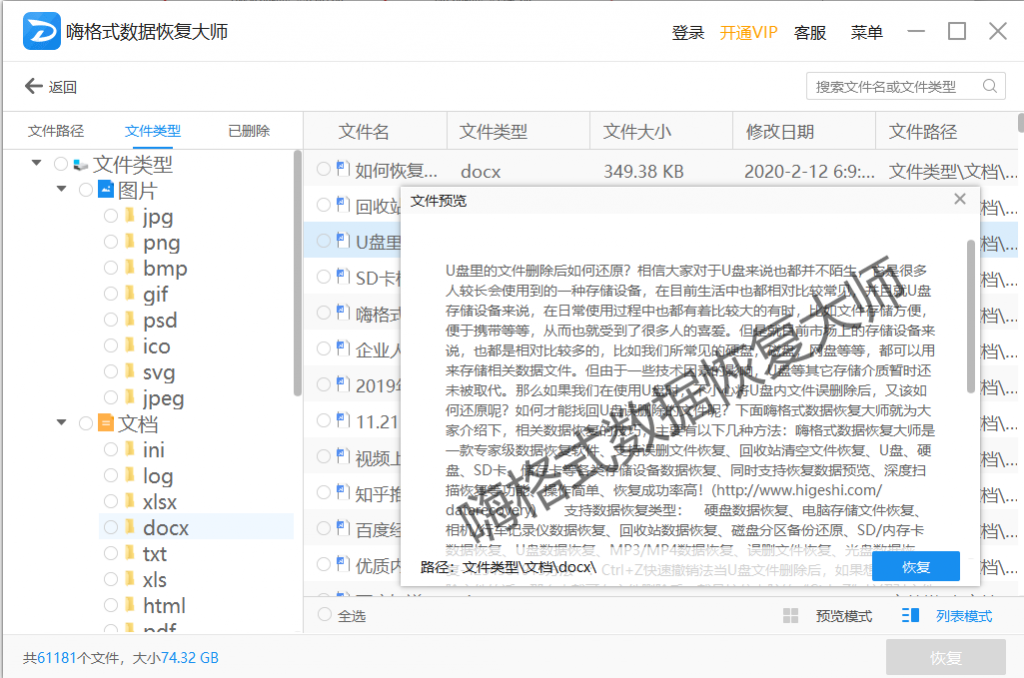Click the psd folder icon
The width and height of the screenshot is (1024, 678).
tap(130, 319)
